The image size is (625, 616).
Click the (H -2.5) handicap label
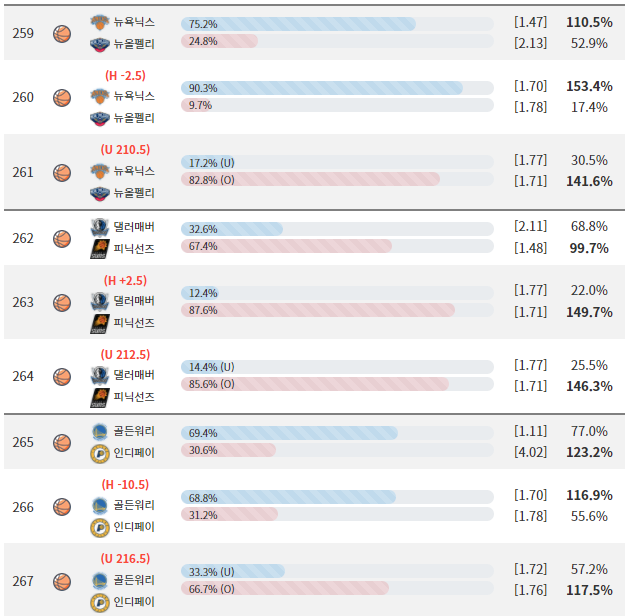(125, 75)
